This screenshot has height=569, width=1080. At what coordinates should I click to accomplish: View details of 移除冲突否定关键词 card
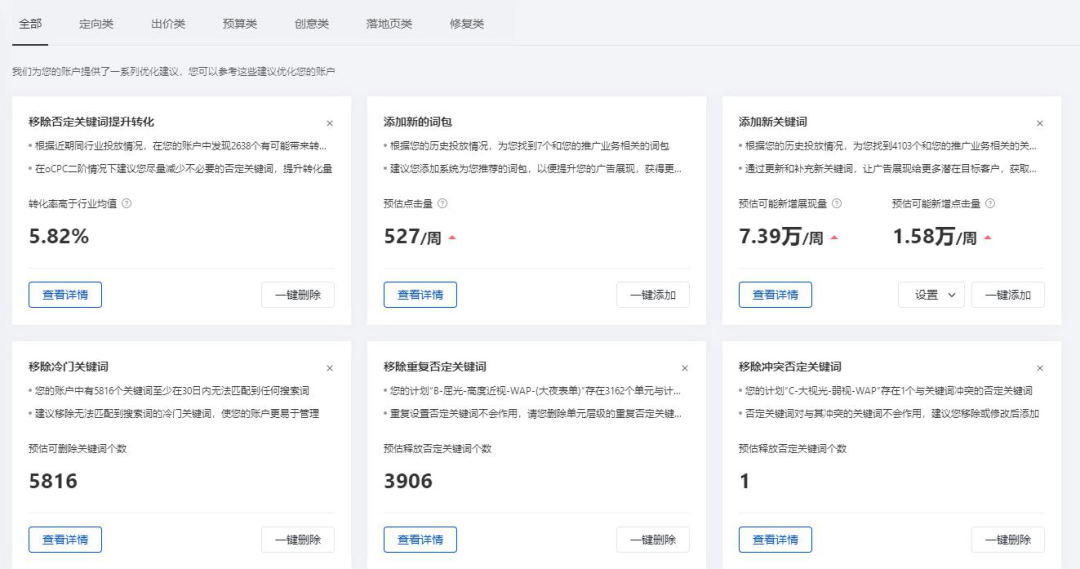point(776,539)
